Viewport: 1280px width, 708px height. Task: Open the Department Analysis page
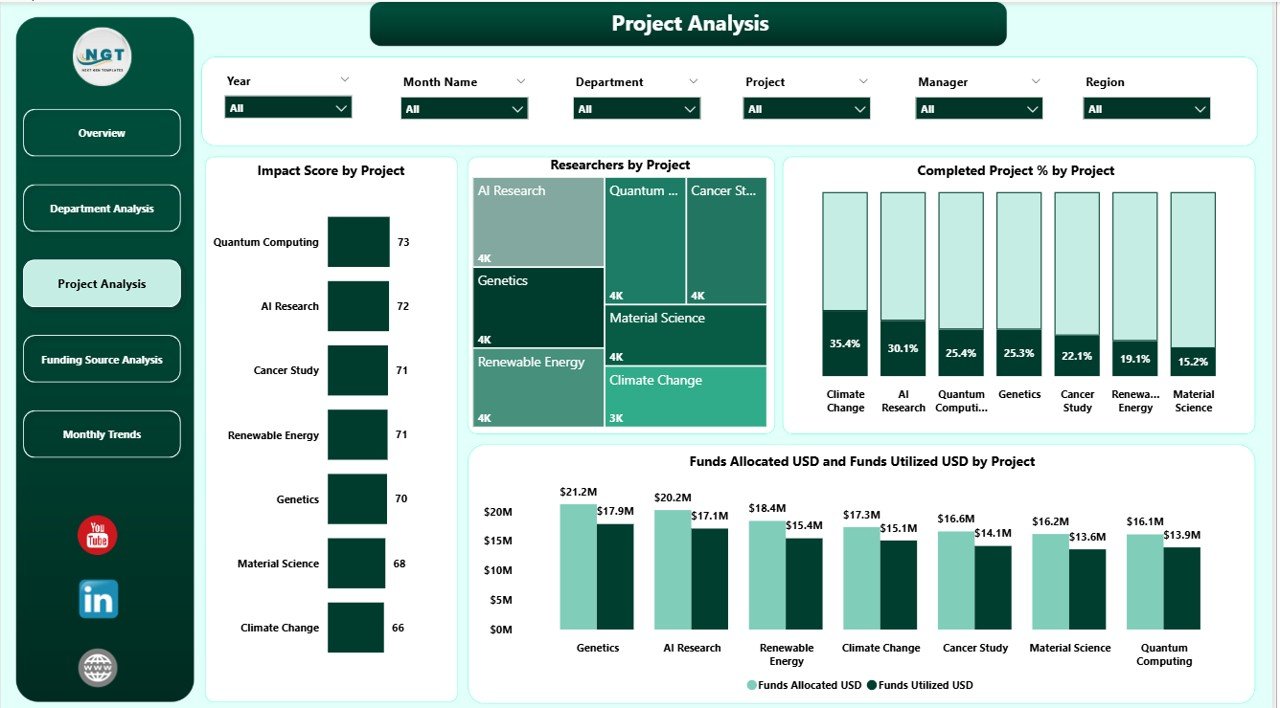click(x=101, y=208)
